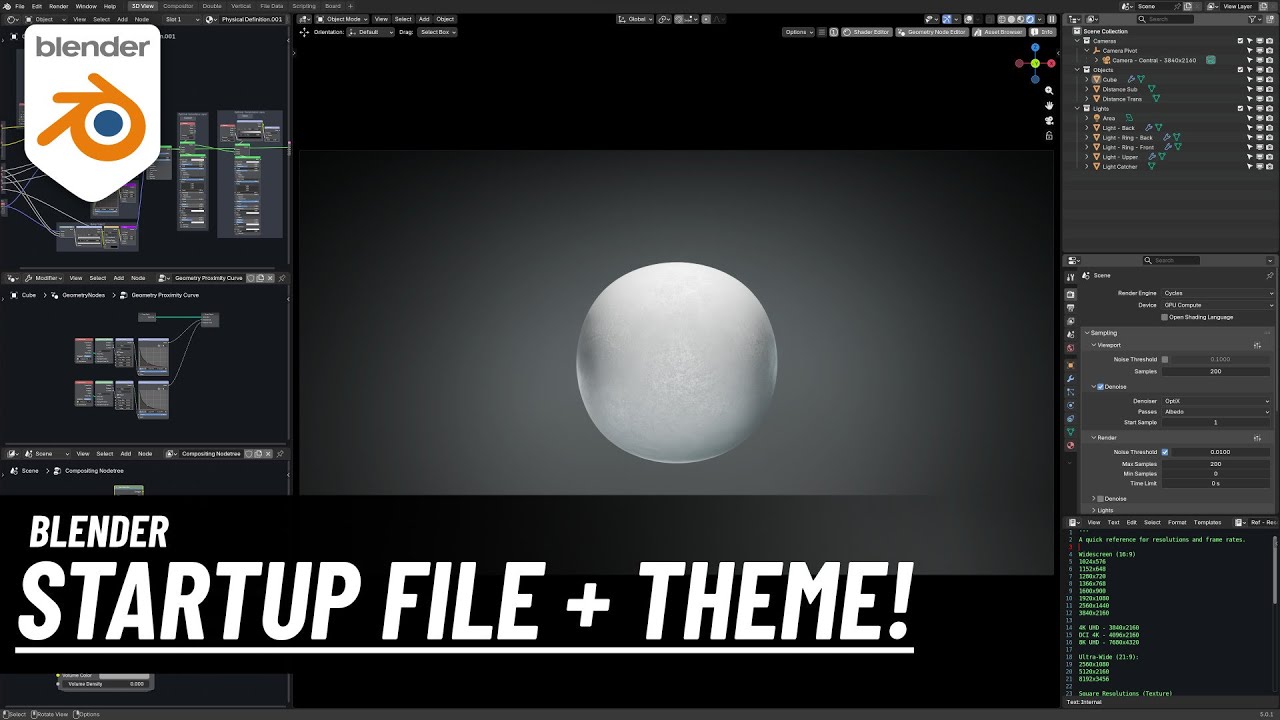1280x720 pixels.
Task: Open Object Mode dropdown in viewport header
Action: 343,19
